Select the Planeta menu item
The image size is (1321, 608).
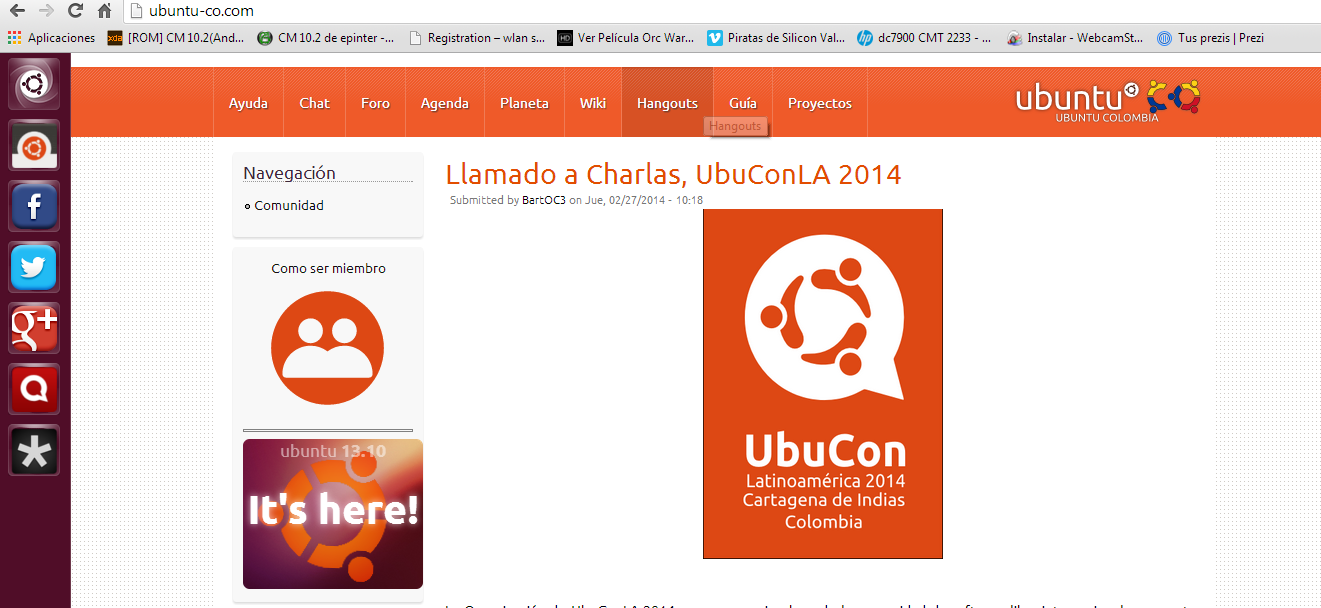click(x=524, y=103)
